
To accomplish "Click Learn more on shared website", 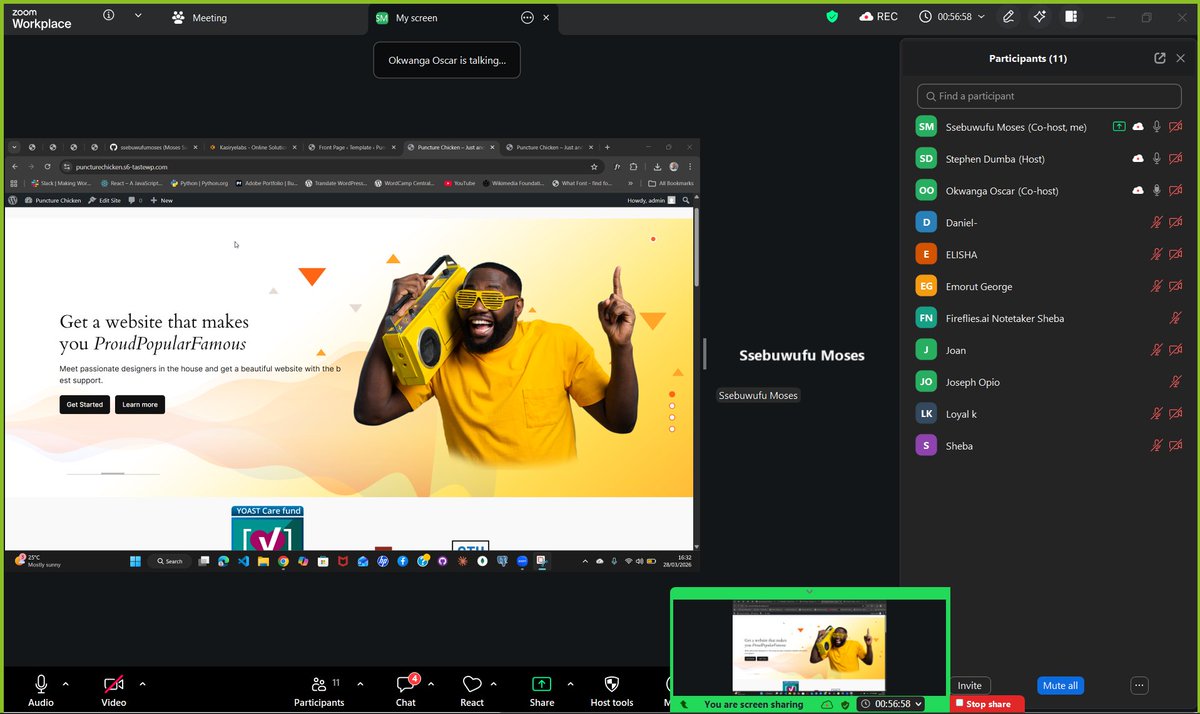I will tap(140, 405).
